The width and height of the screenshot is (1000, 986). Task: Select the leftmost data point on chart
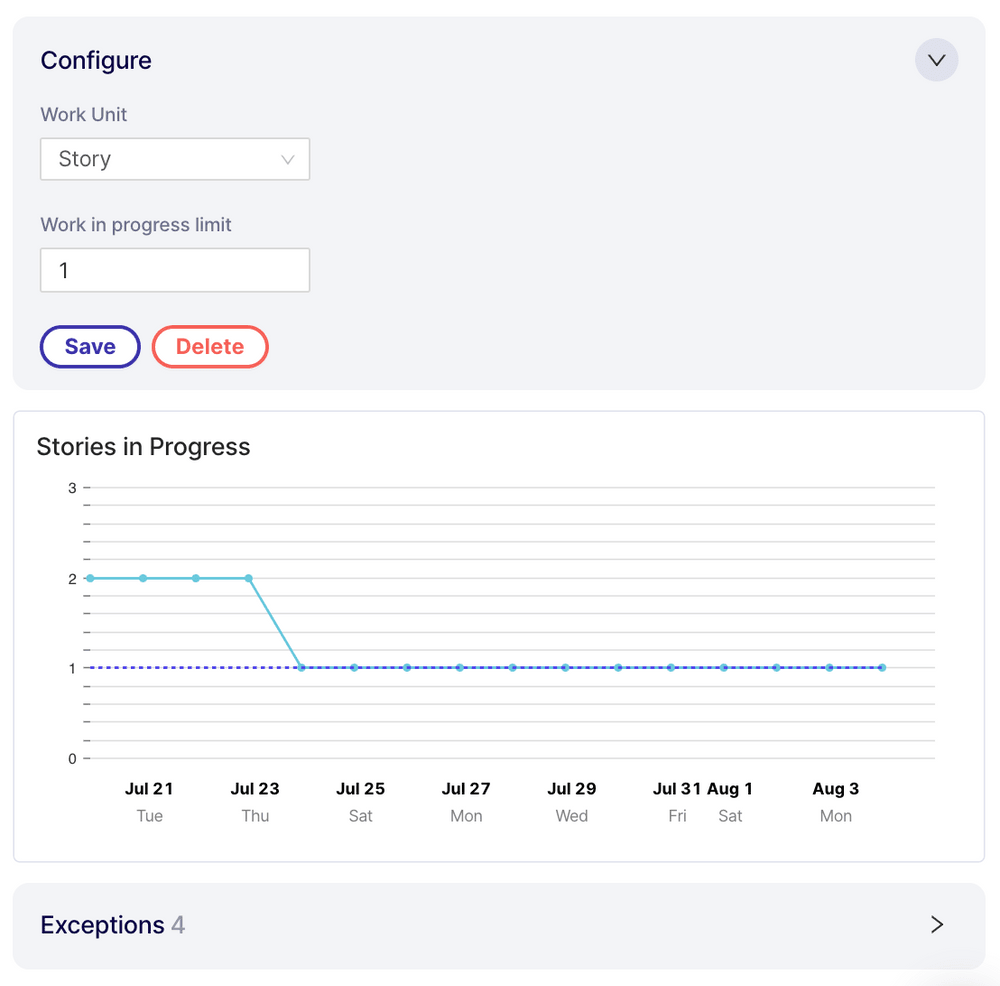(x=90, y=578)
